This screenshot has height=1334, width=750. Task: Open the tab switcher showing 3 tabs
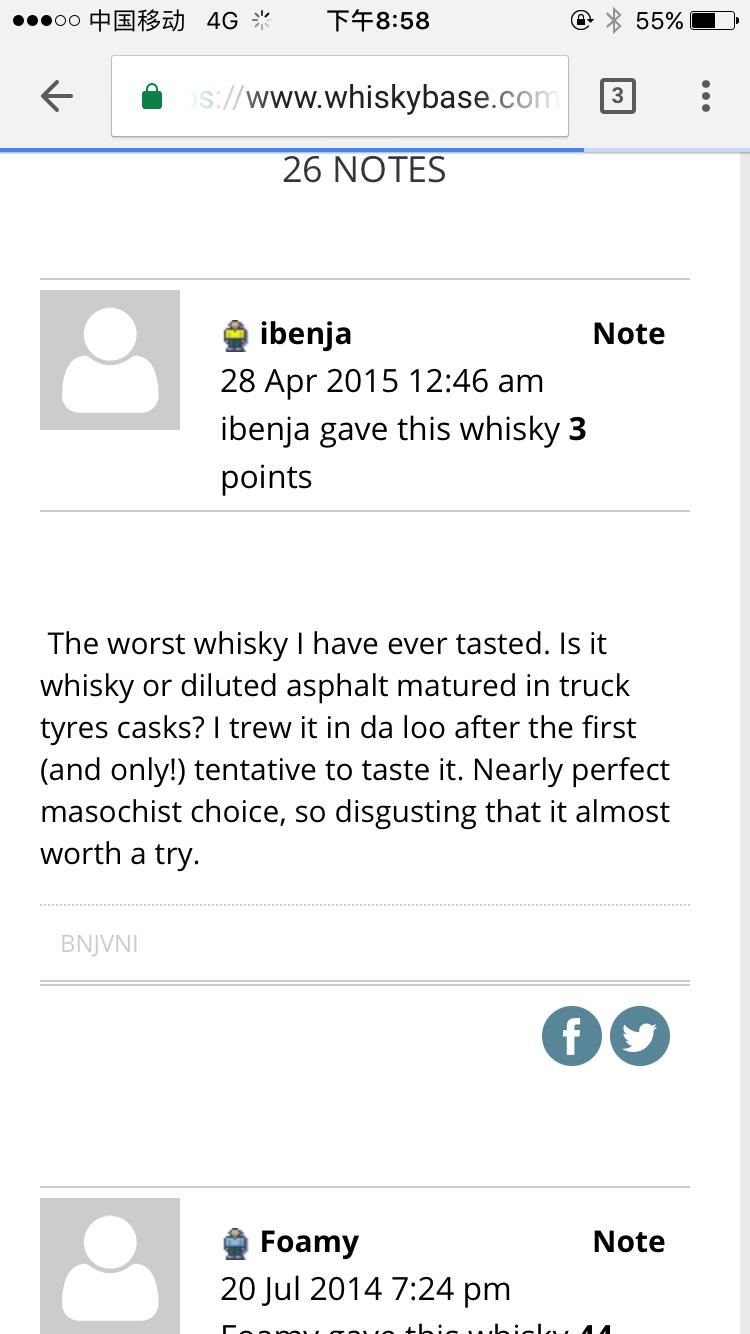(x=617, y=95)
